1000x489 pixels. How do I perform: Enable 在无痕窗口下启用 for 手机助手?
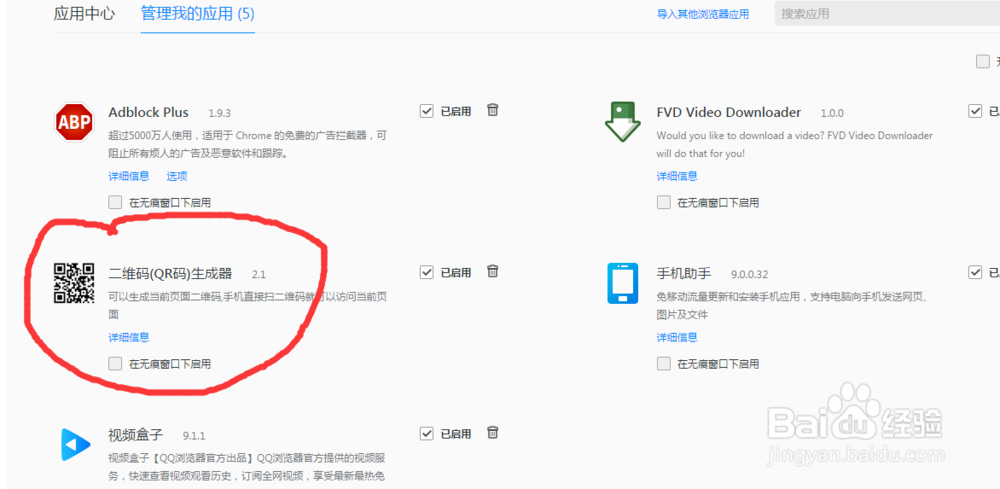(x=663, y=364)
